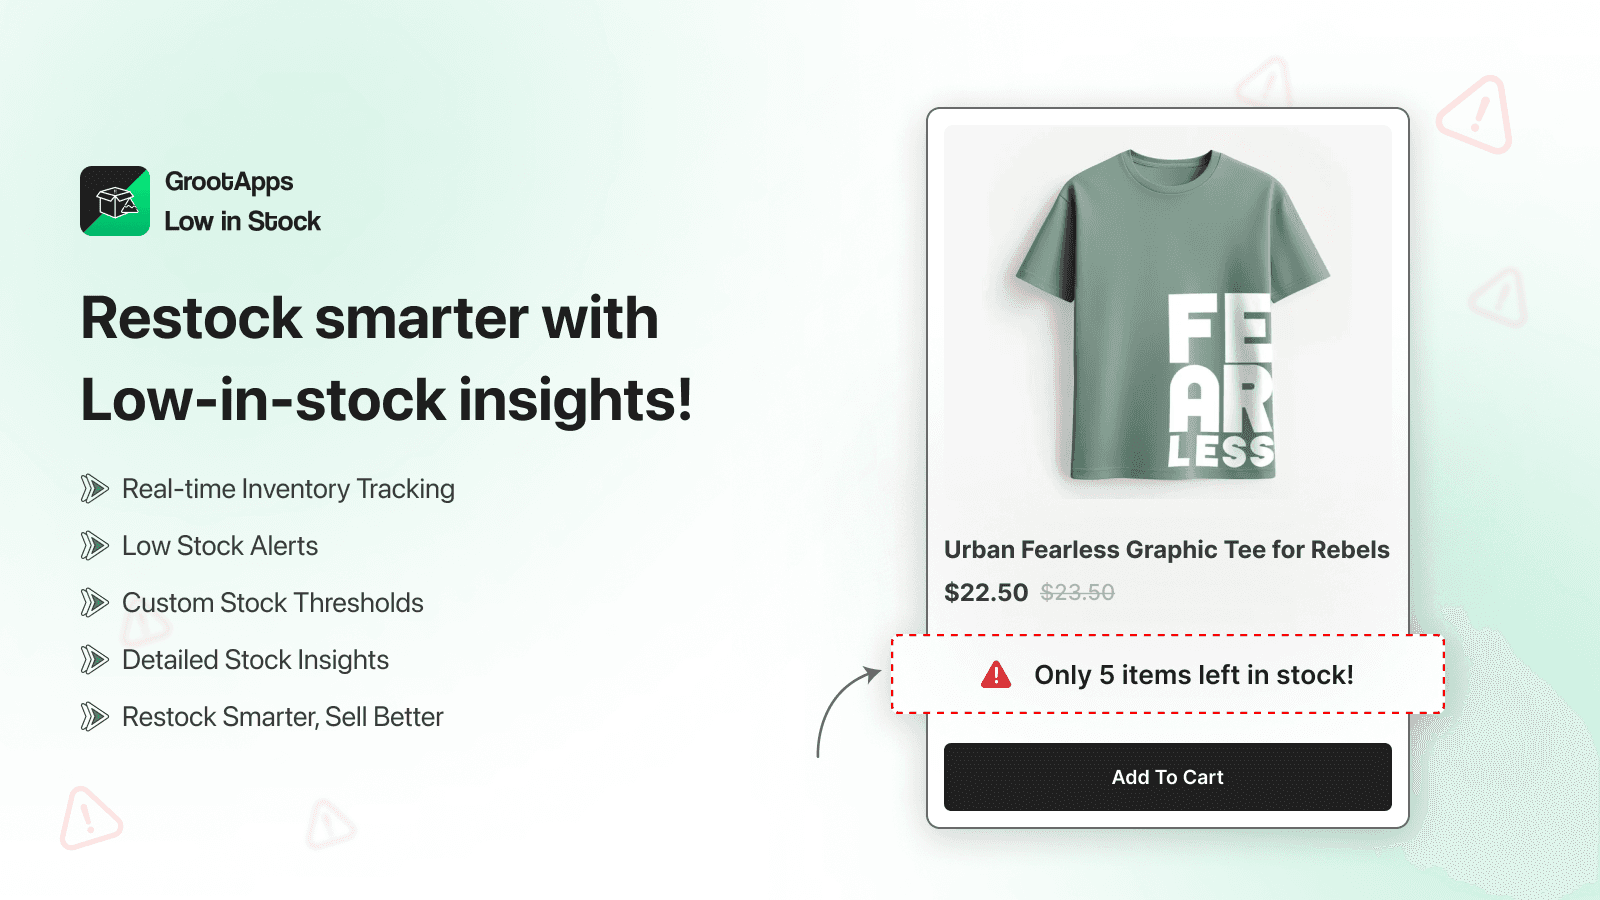
Task: Click the red warning triangle in stock alert
Action: pos(996,675)
